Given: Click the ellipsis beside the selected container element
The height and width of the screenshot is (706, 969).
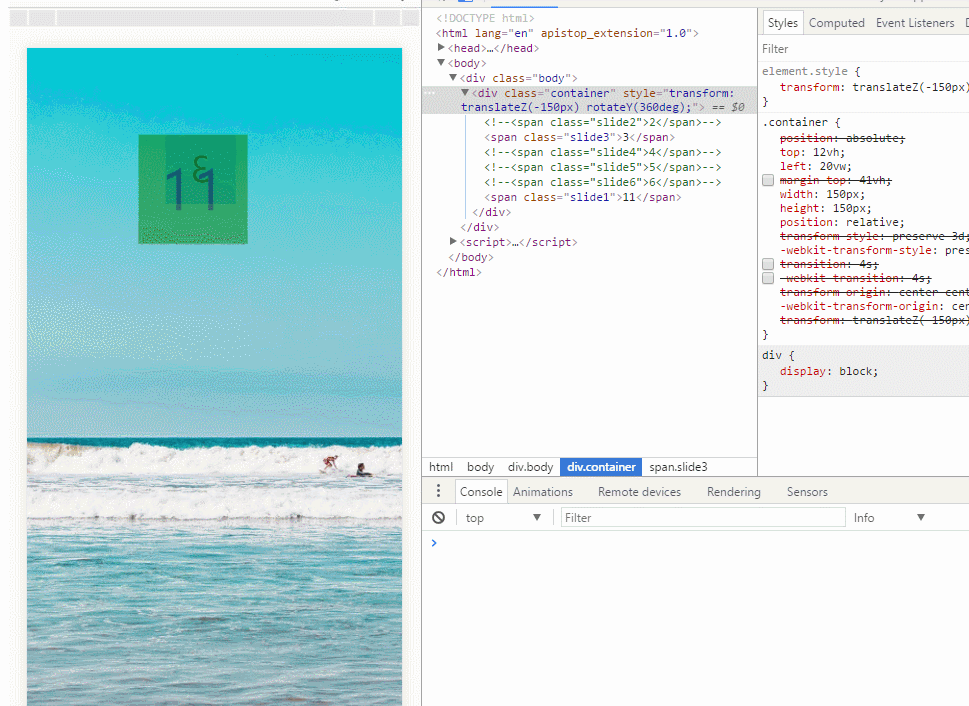Looking at the screenshot, I should [x=430, y=93].
